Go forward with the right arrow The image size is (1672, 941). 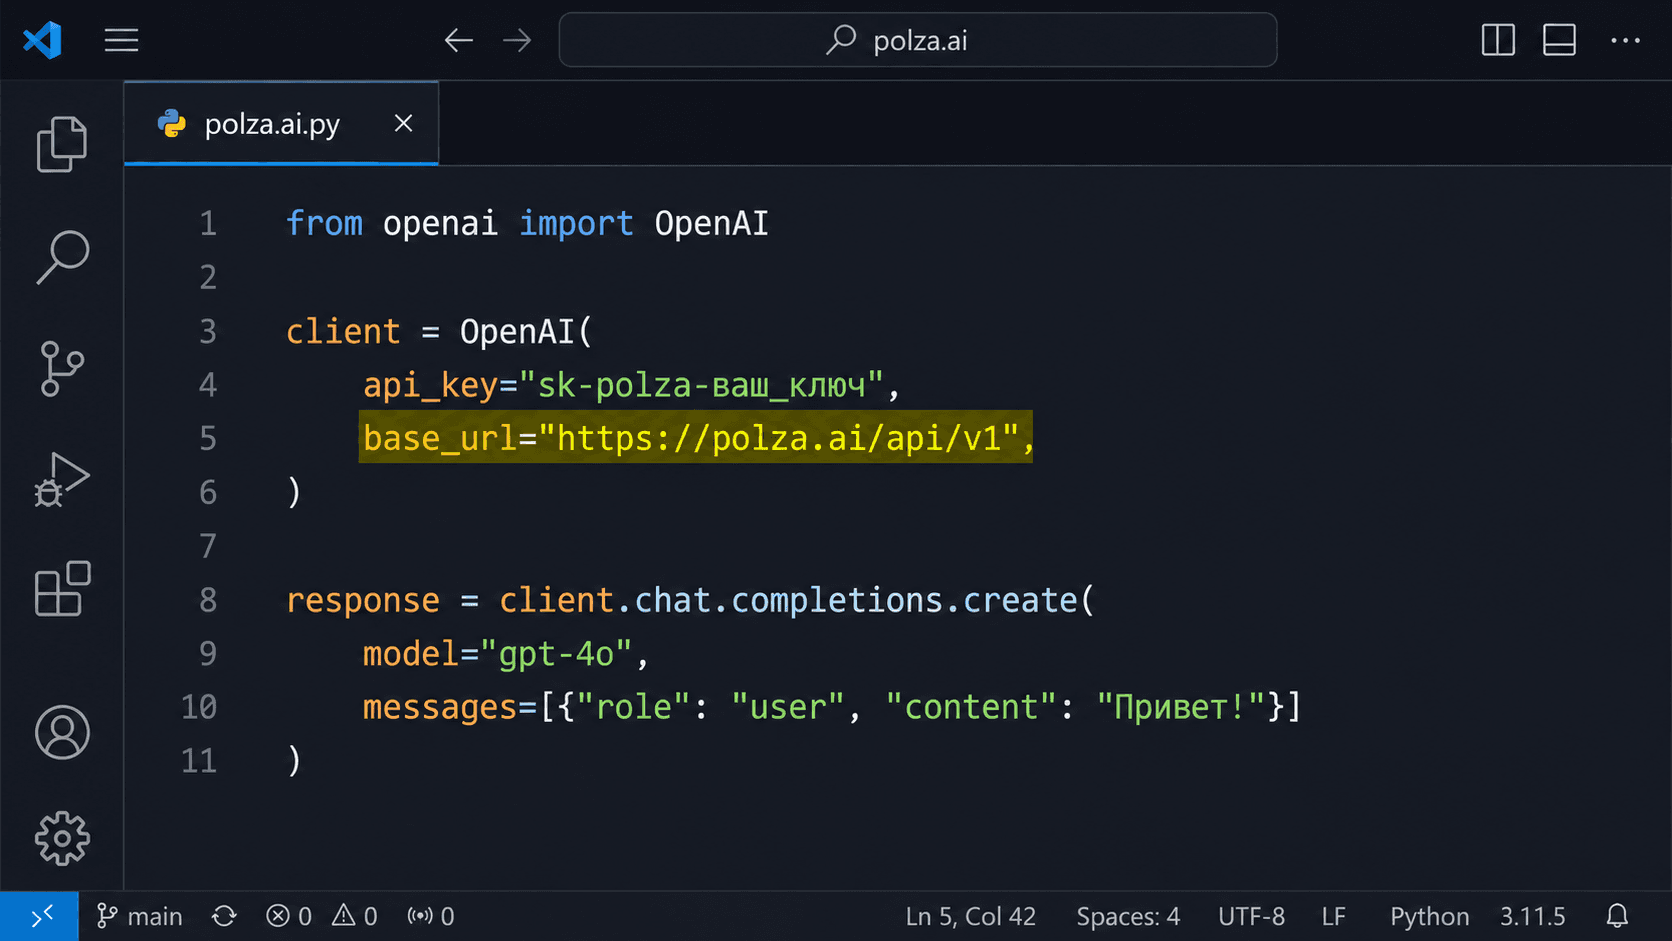point(517,40)
